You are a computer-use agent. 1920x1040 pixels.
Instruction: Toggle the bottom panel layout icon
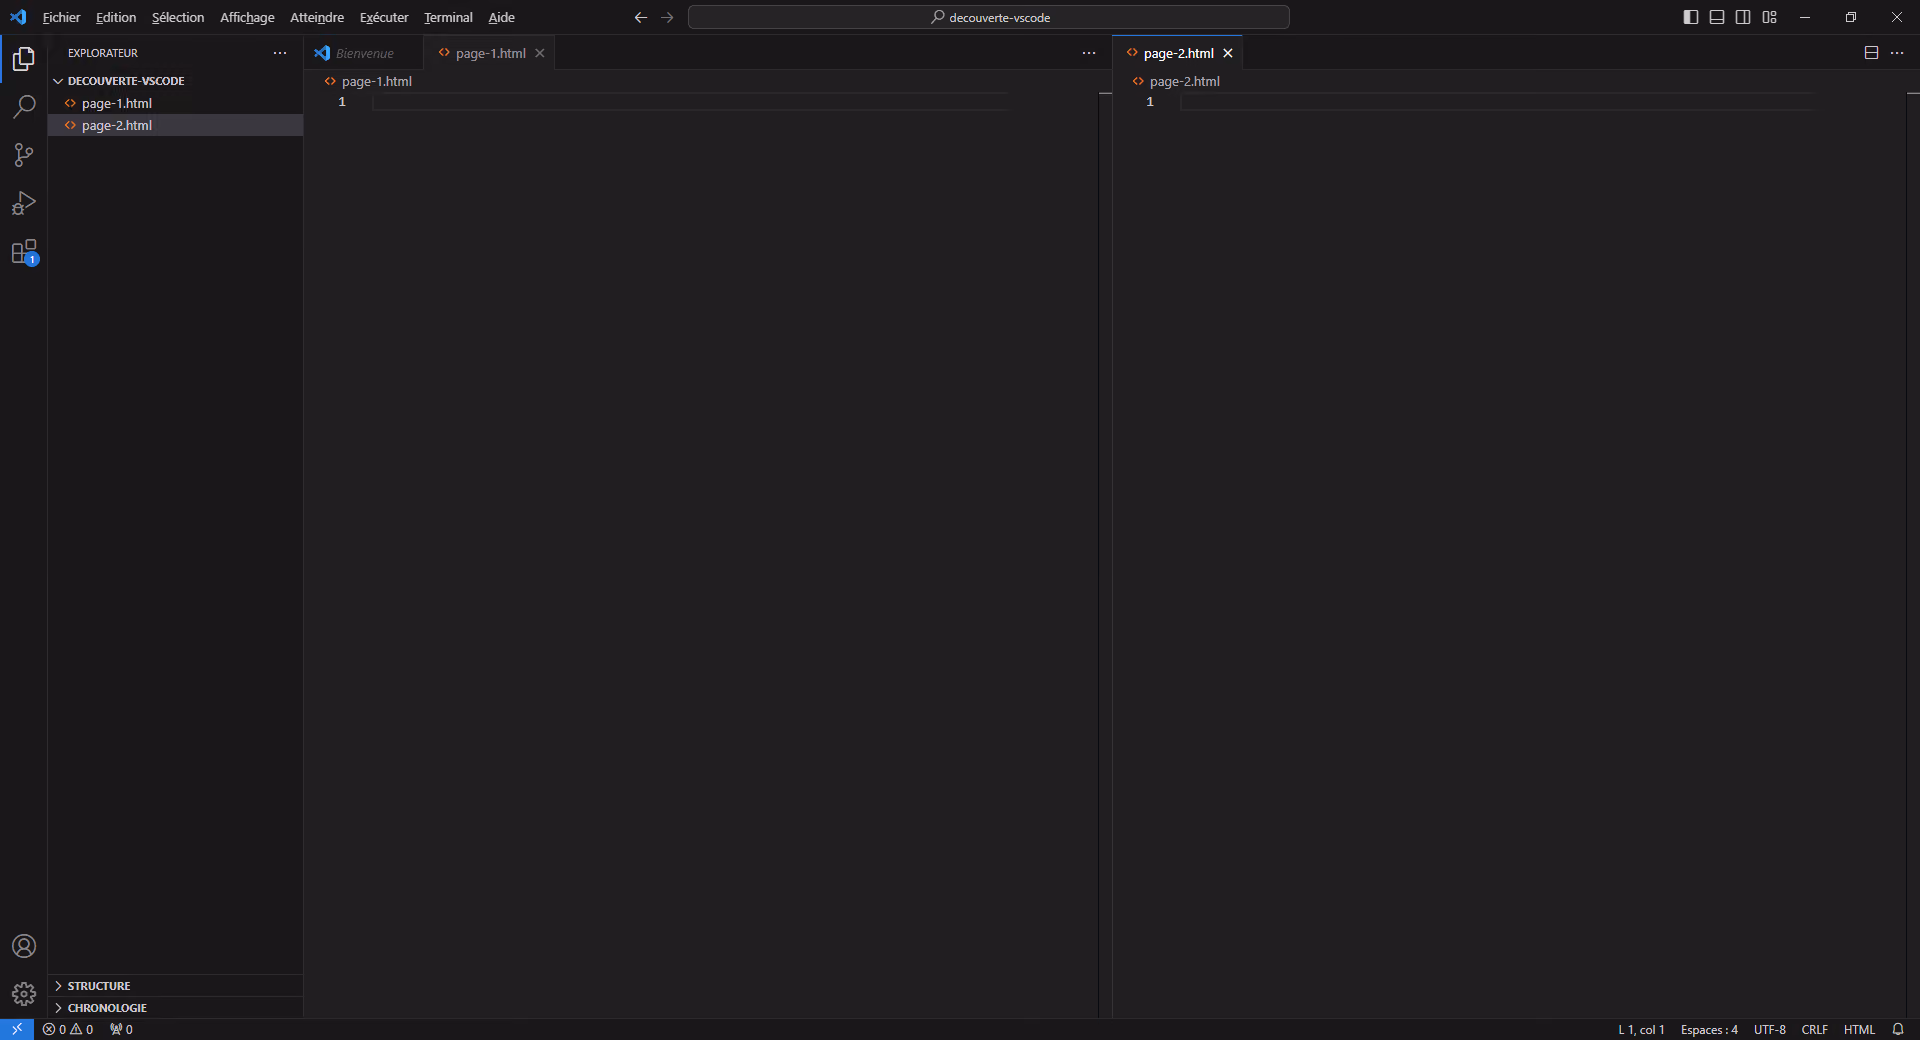coord(1717,17)
